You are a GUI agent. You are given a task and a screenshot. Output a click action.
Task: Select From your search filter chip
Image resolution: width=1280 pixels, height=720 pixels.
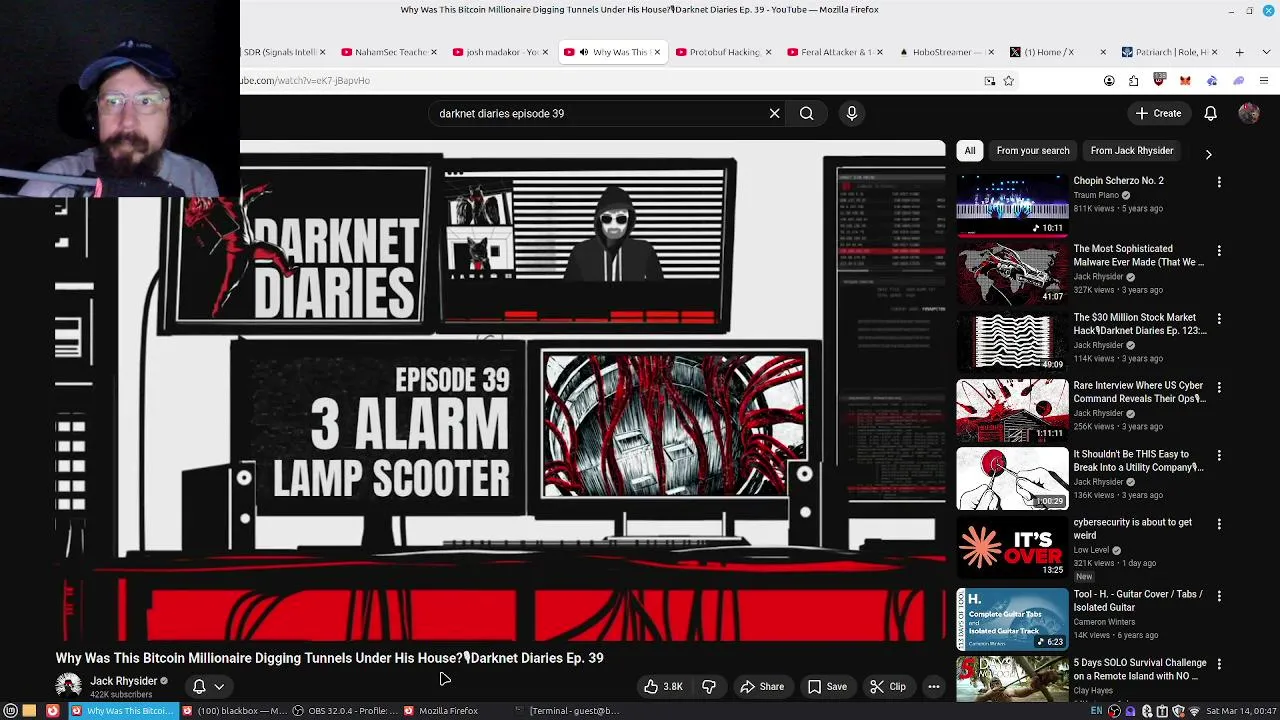pos(1033,151)
